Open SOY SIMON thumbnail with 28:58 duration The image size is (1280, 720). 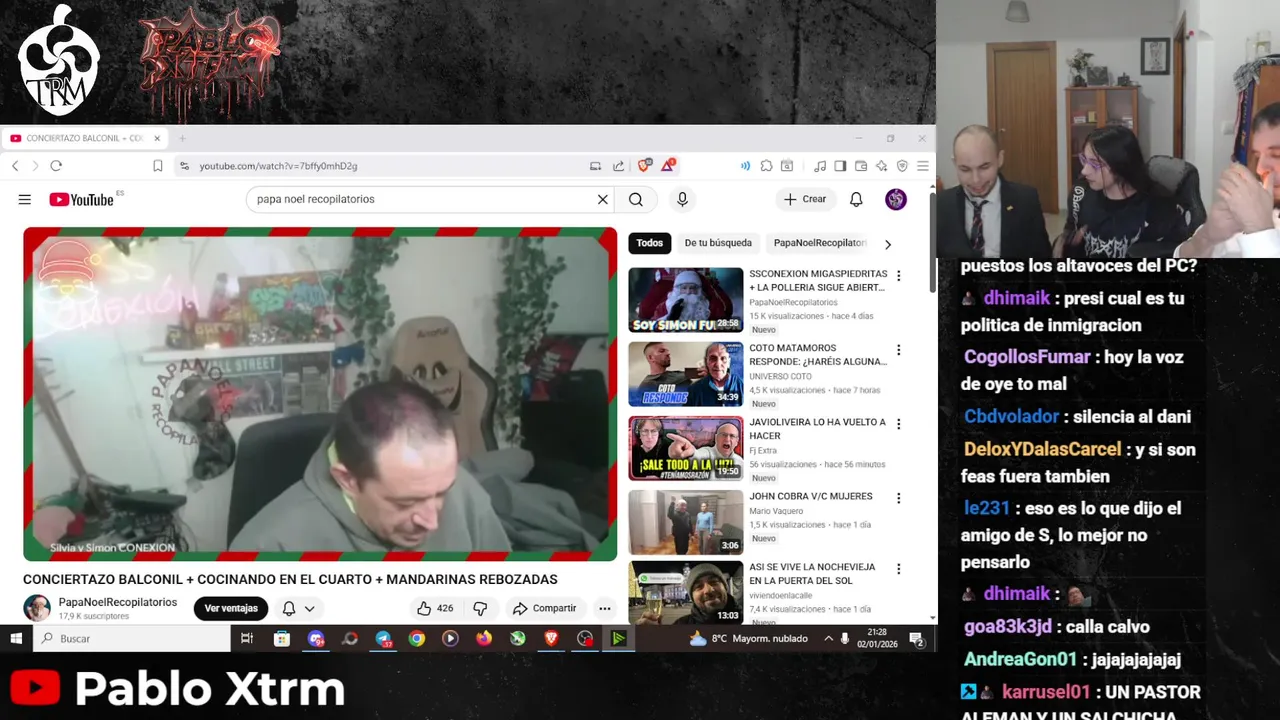point(686,300)
